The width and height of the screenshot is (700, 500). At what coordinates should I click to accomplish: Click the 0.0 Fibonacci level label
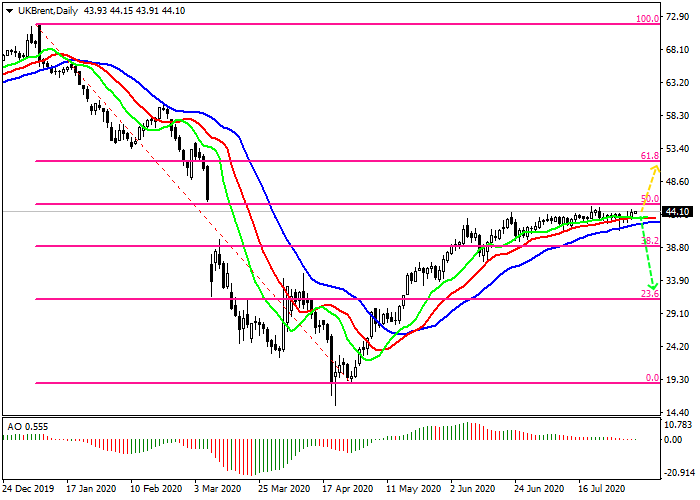(x=652, y=378)
